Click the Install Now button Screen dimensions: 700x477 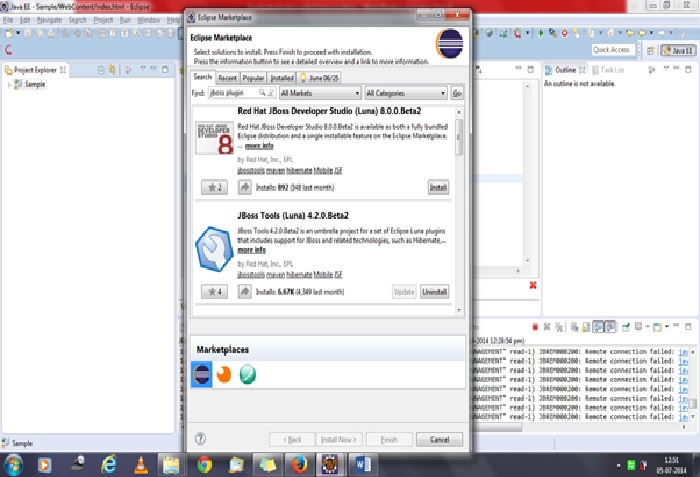pos(339,439)
